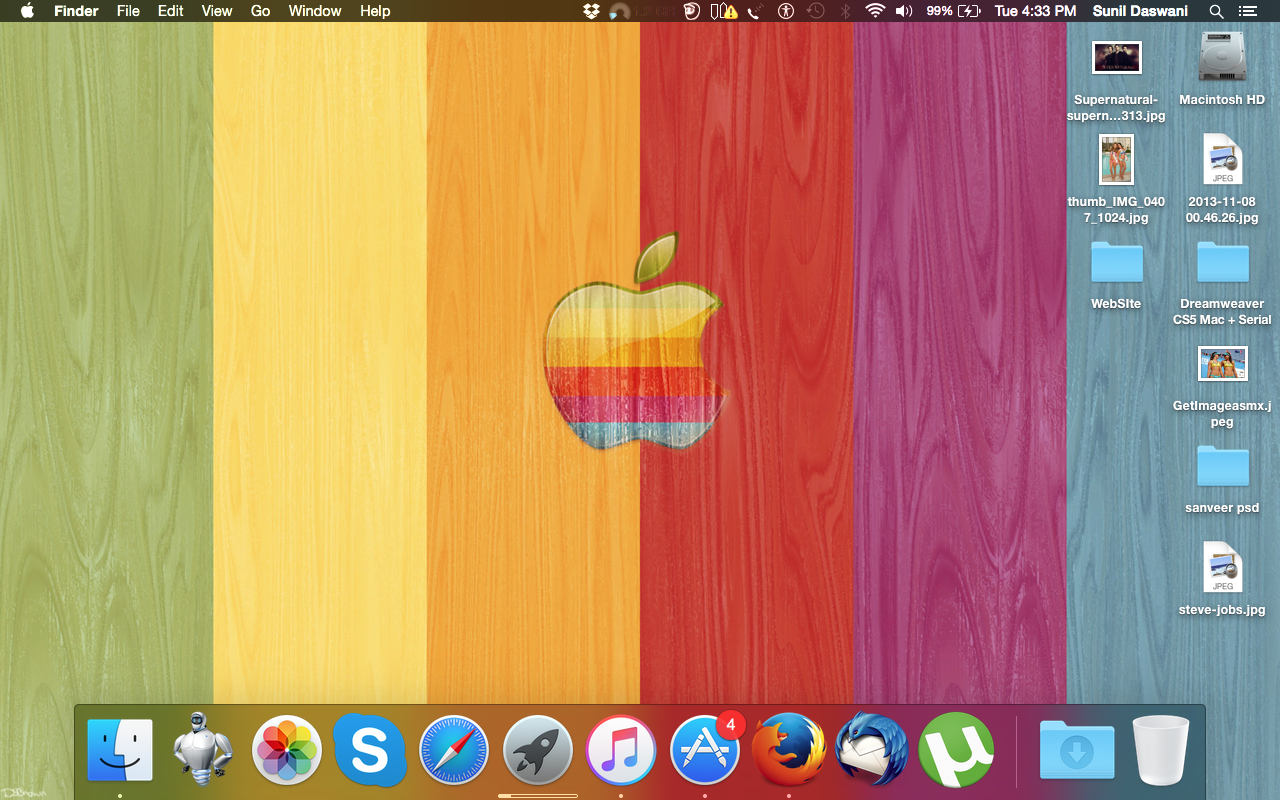
Task: Open Skype from the Dock
Action: click(x=369, y=750)
